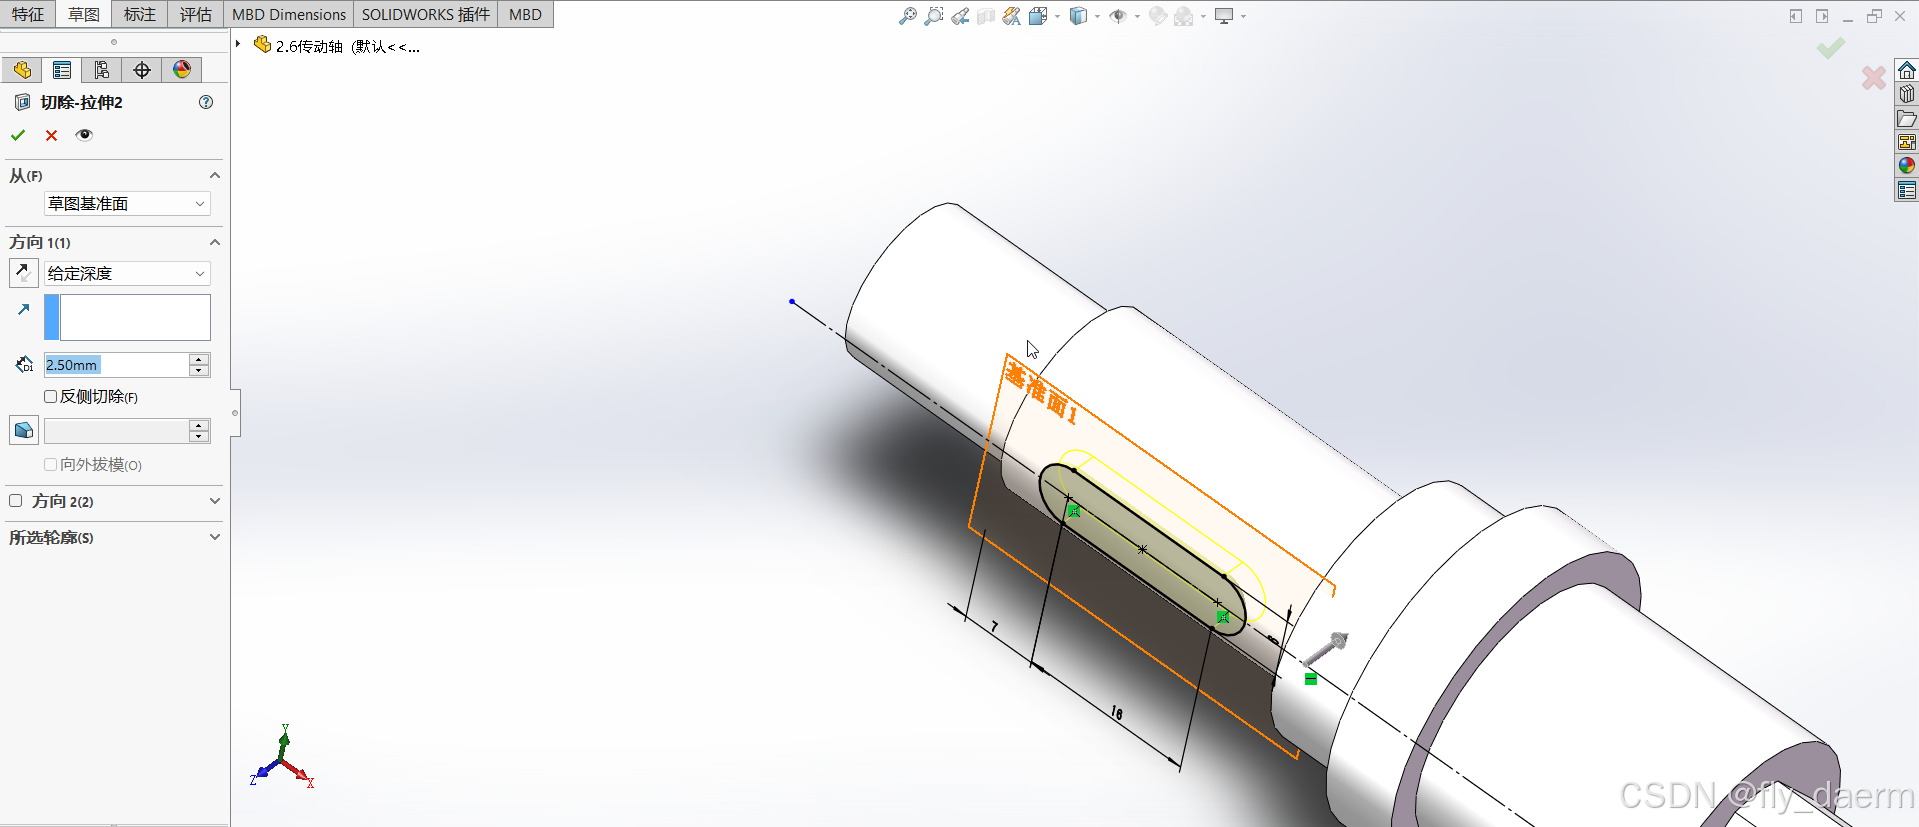Click the gray extrude direction arrow handle
The image size is (1919, 827).
(1327, 649)
